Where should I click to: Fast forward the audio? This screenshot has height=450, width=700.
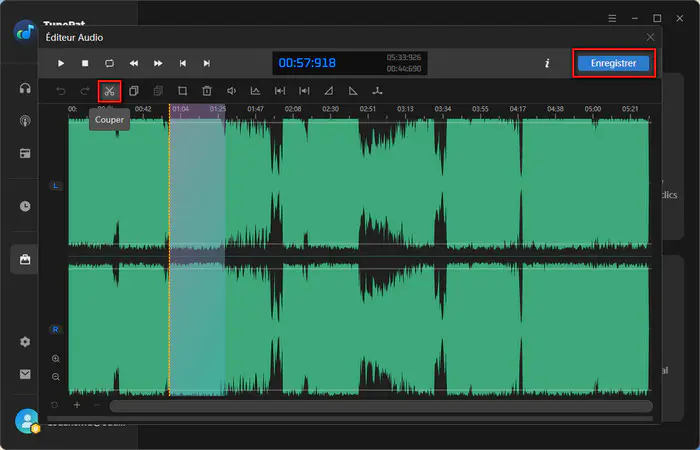pos(158,63)
